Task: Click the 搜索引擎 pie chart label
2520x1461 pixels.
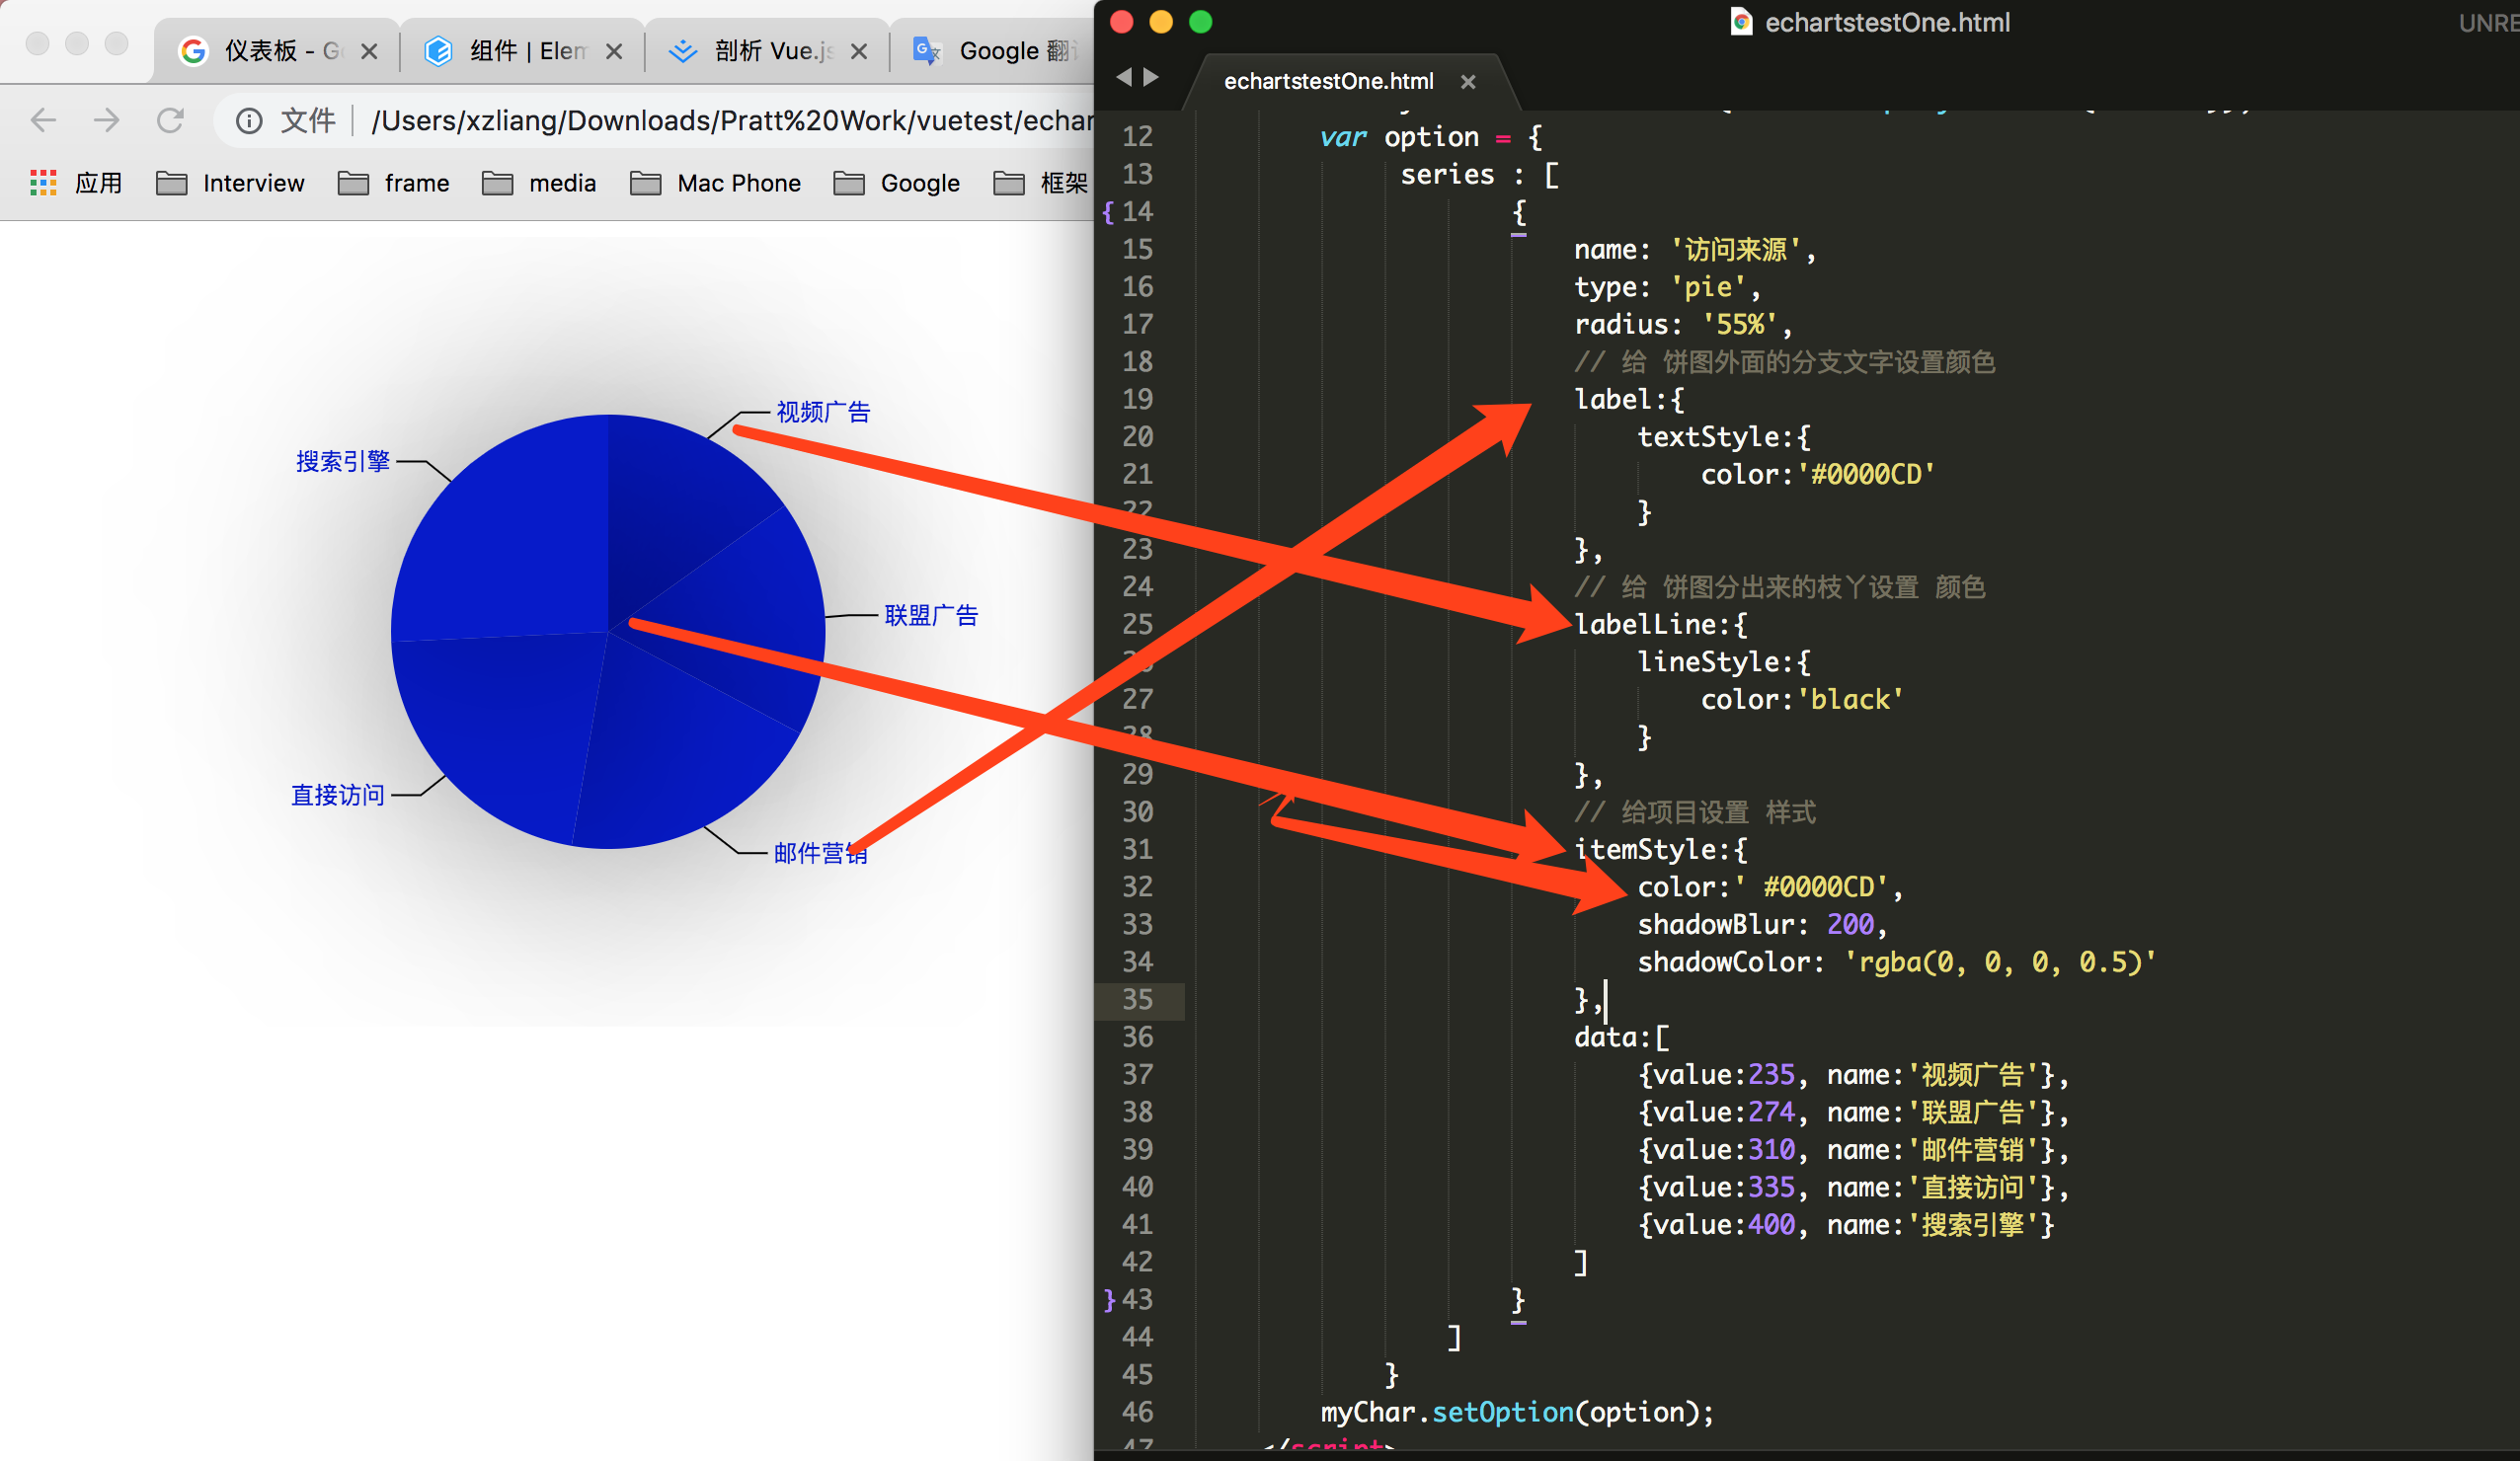Action: click(x=342, y=461)
